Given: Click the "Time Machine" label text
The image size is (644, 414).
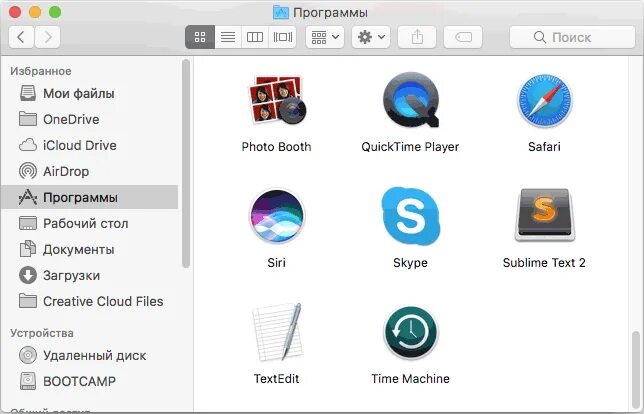Looking at the screenshot, I should click(410, 378).
